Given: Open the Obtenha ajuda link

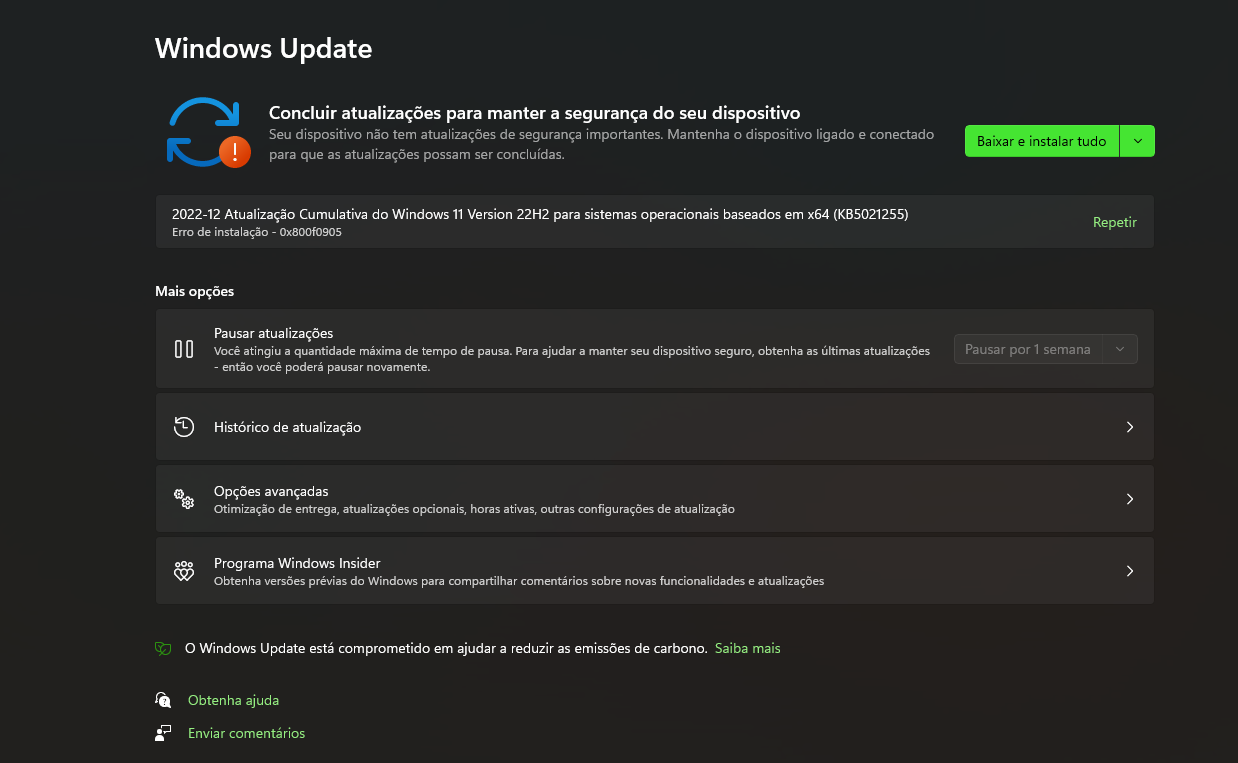Looking at the screenshot, I should pos(233,700).
